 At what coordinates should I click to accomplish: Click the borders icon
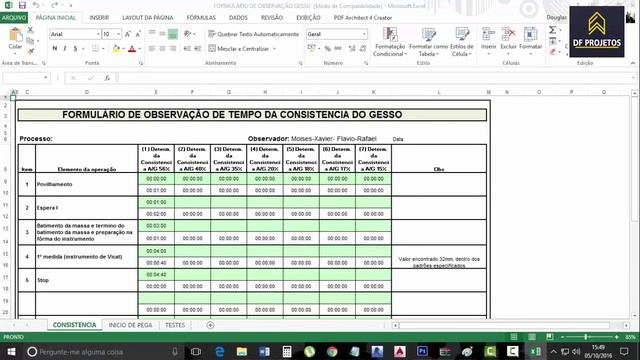tap(95, 49)
